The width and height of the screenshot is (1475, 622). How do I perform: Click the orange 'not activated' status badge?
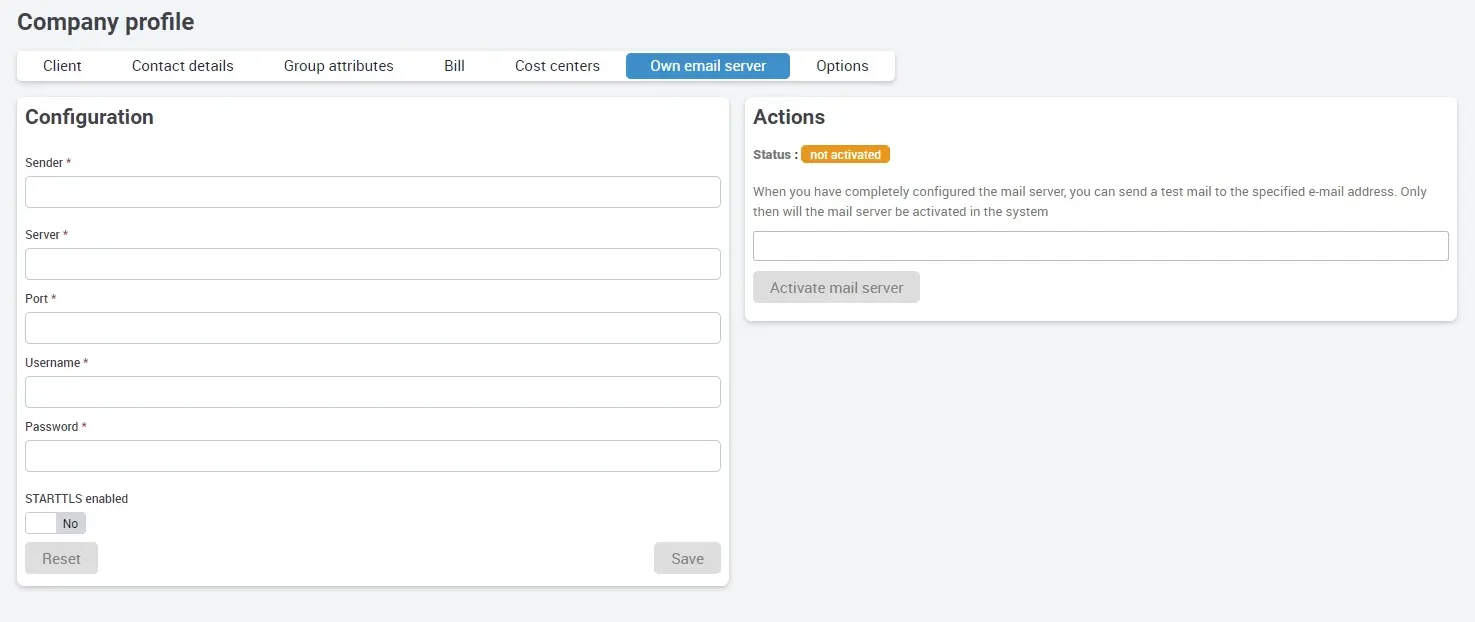click(x=845, y=155)
